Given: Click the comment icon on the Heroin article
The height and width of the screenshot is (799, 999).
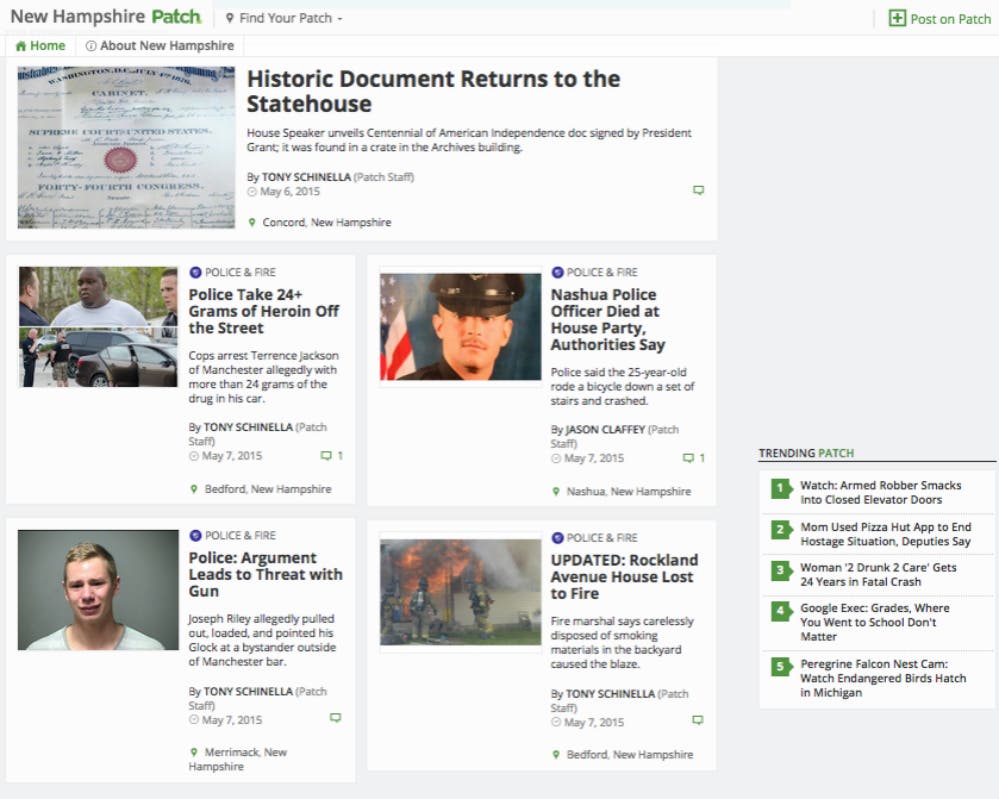Looking at the screenshot, I should (326, 456).
